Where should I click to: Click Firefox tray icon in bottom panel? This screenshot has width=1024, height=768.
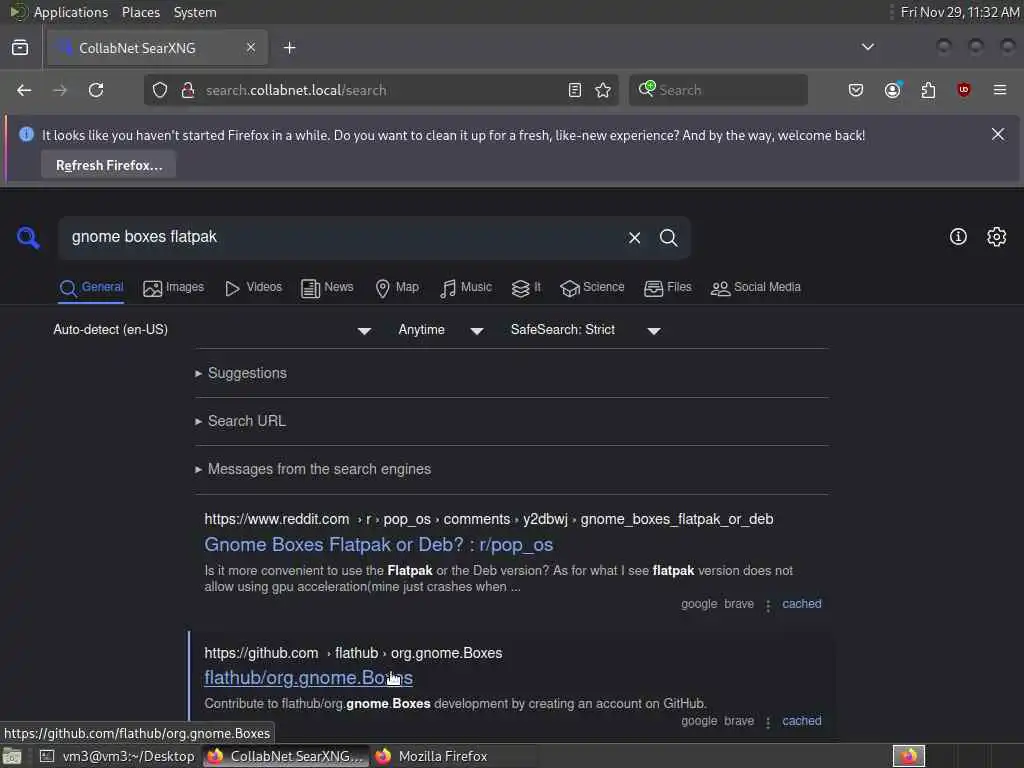coord(908,756)
